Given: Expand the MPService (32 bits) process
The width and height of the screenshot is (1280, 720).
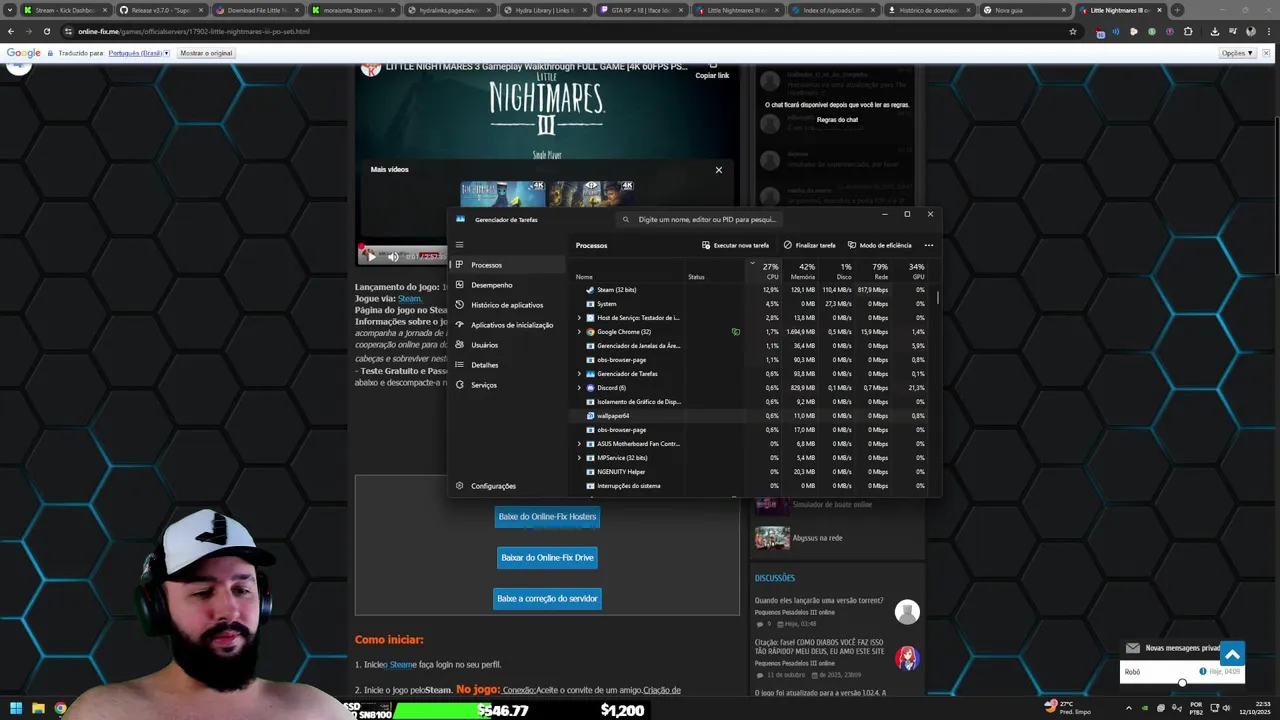Looking at the screenshot, I should pos(579,458).
